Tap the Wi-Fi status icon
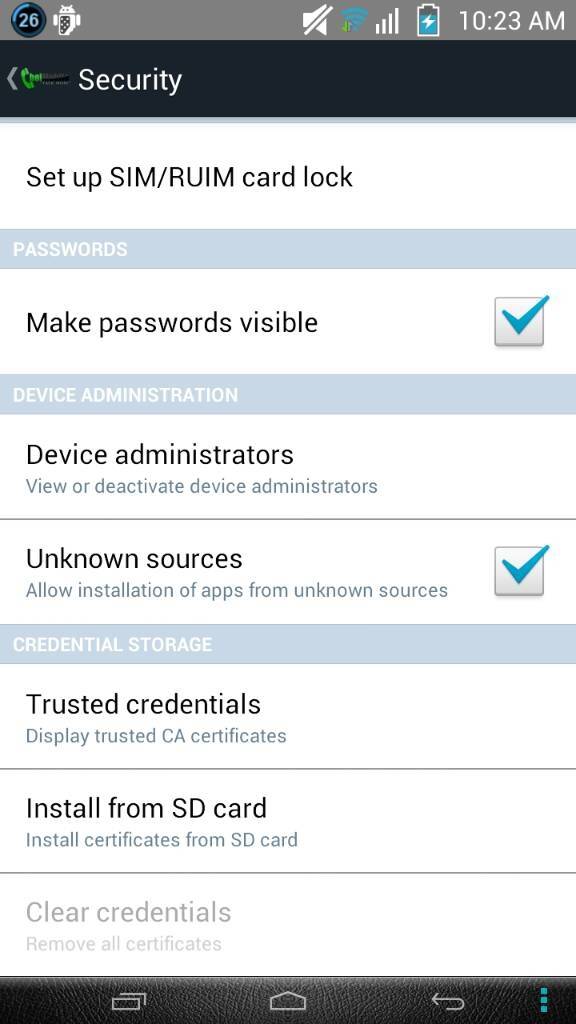This screenshot has width=576, height=1024. pos(354,21)
